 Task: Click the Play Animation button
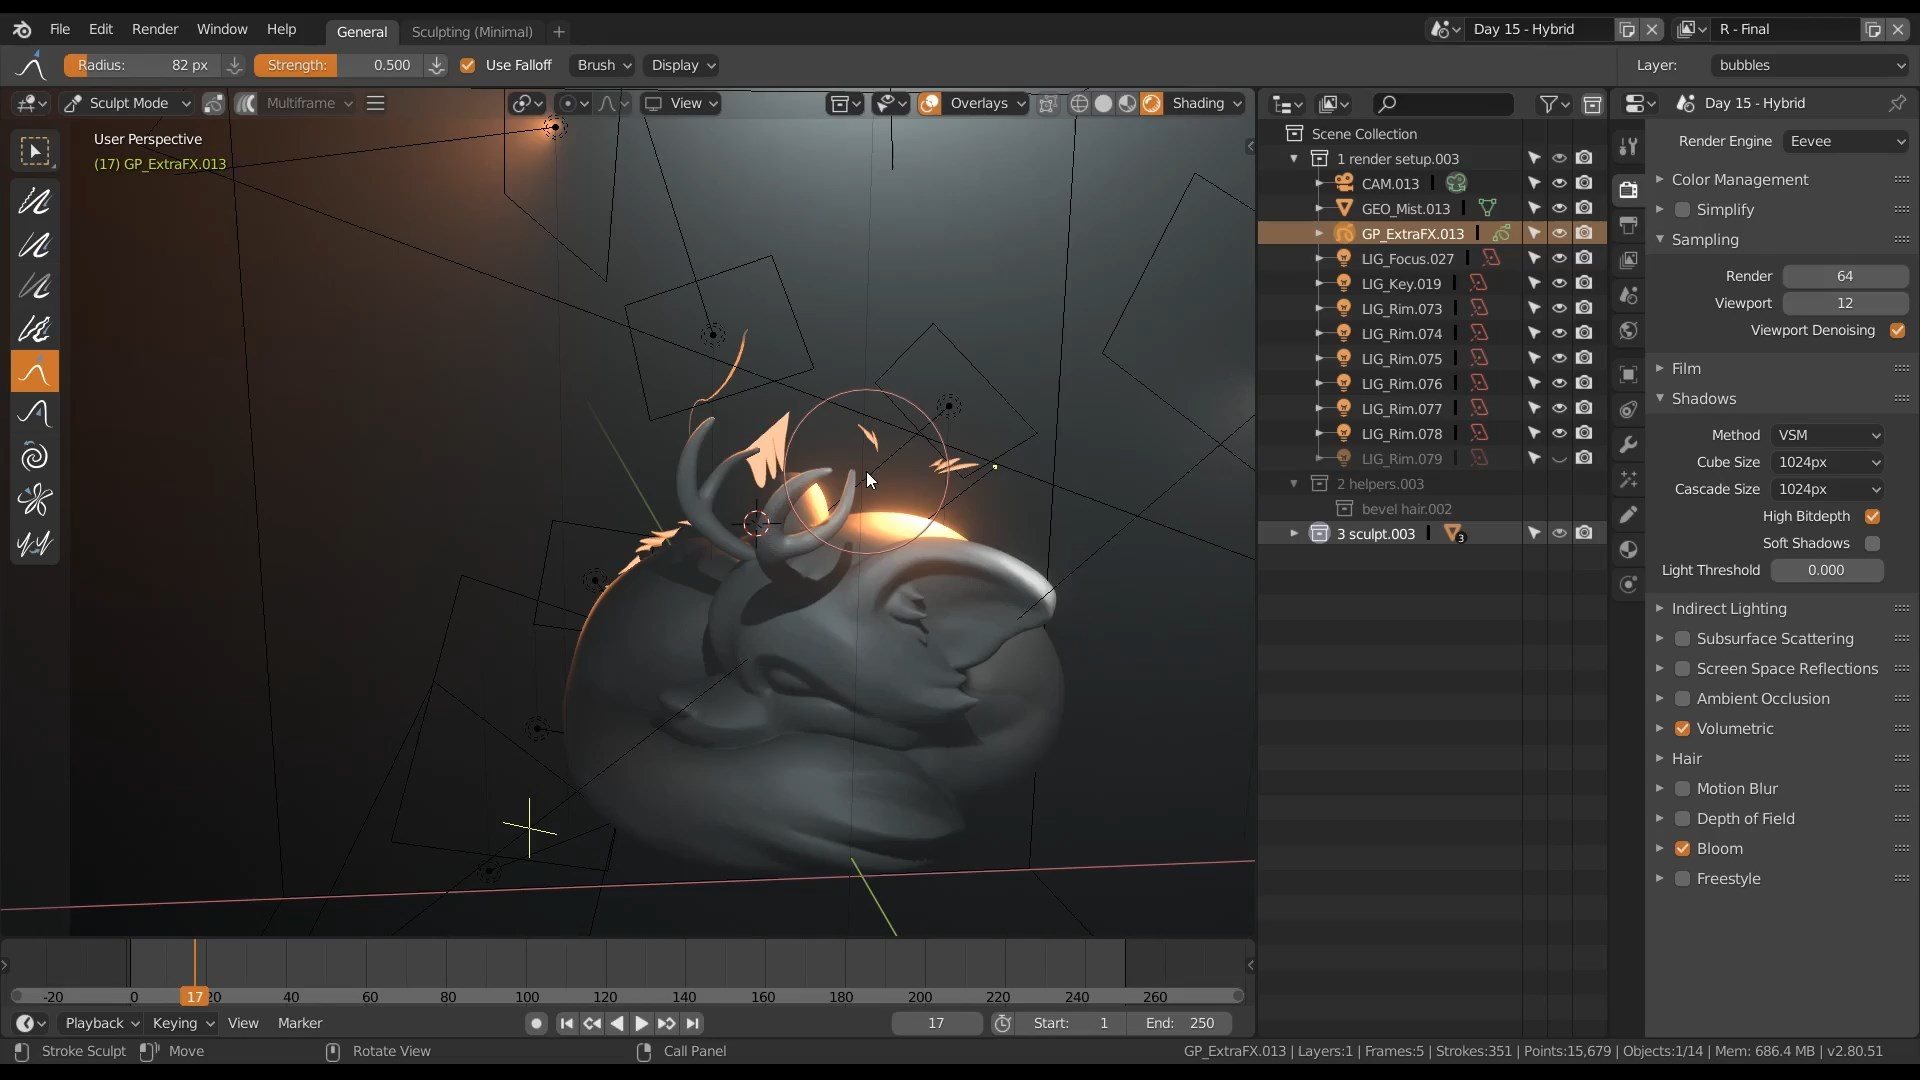coord(641,1023)
